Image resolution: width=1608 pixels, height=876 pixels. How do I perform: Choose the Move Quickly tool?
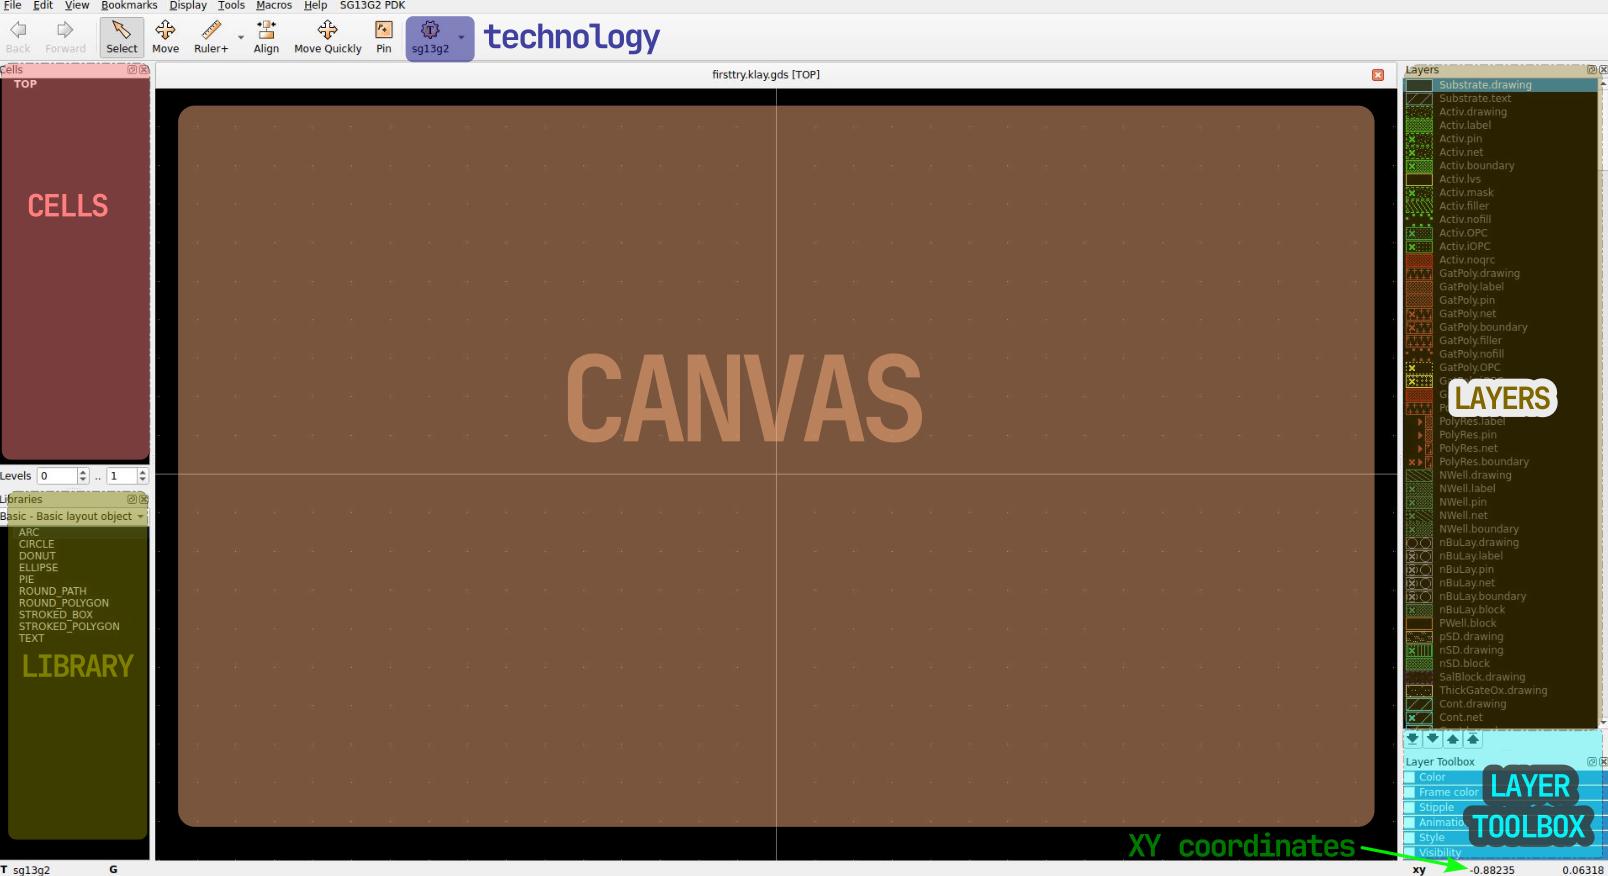[327, 37]
